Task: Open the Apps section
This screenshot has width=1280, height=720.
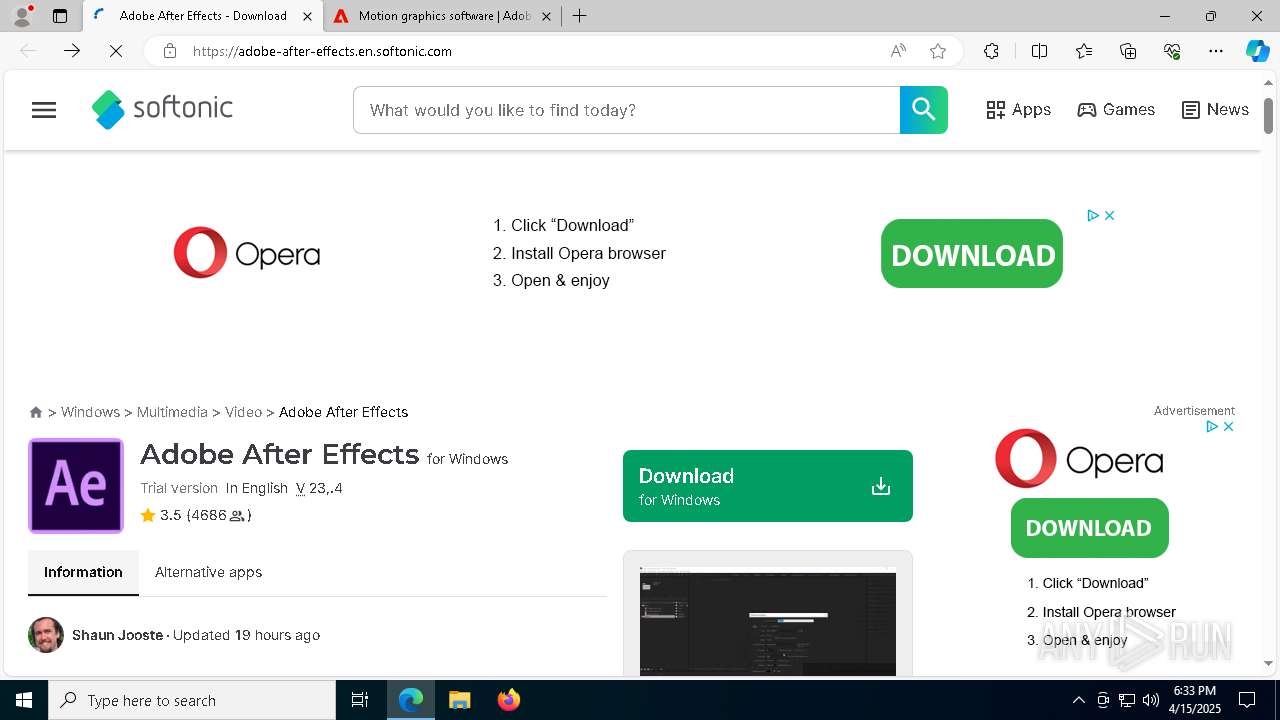Action: click(x=1018, y=110)
